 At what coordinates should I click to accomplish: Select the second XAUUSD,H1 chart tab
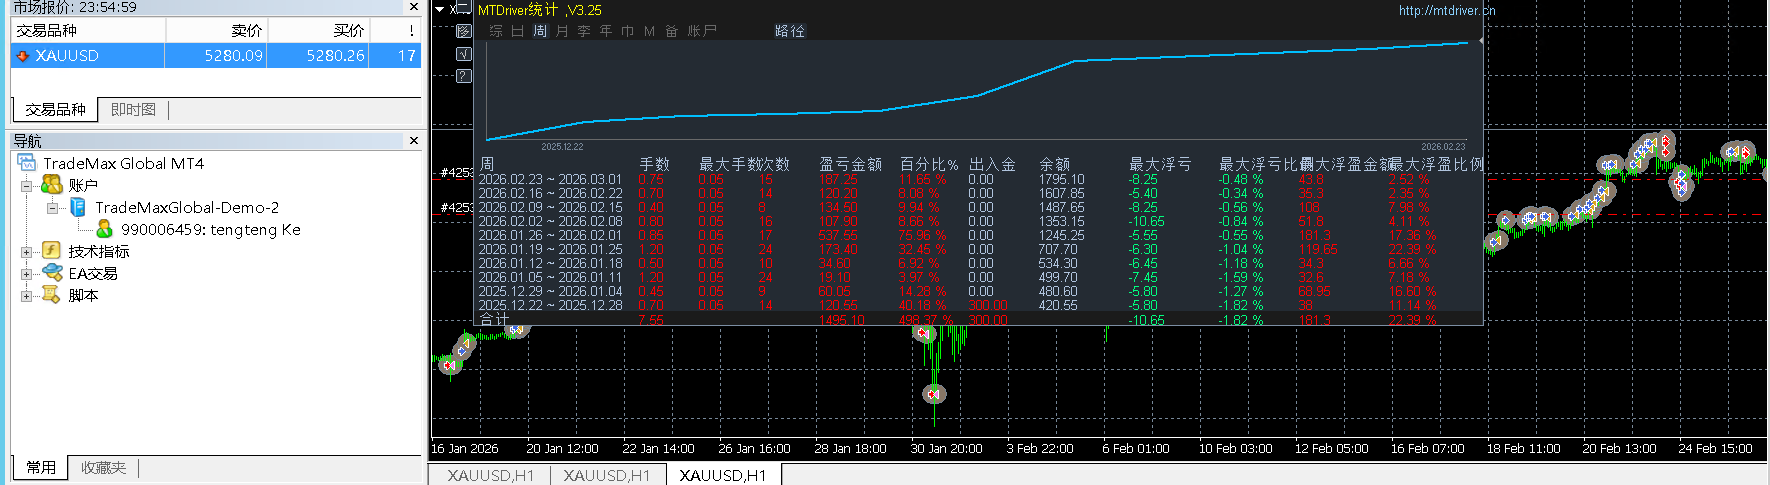click(607, 475)
